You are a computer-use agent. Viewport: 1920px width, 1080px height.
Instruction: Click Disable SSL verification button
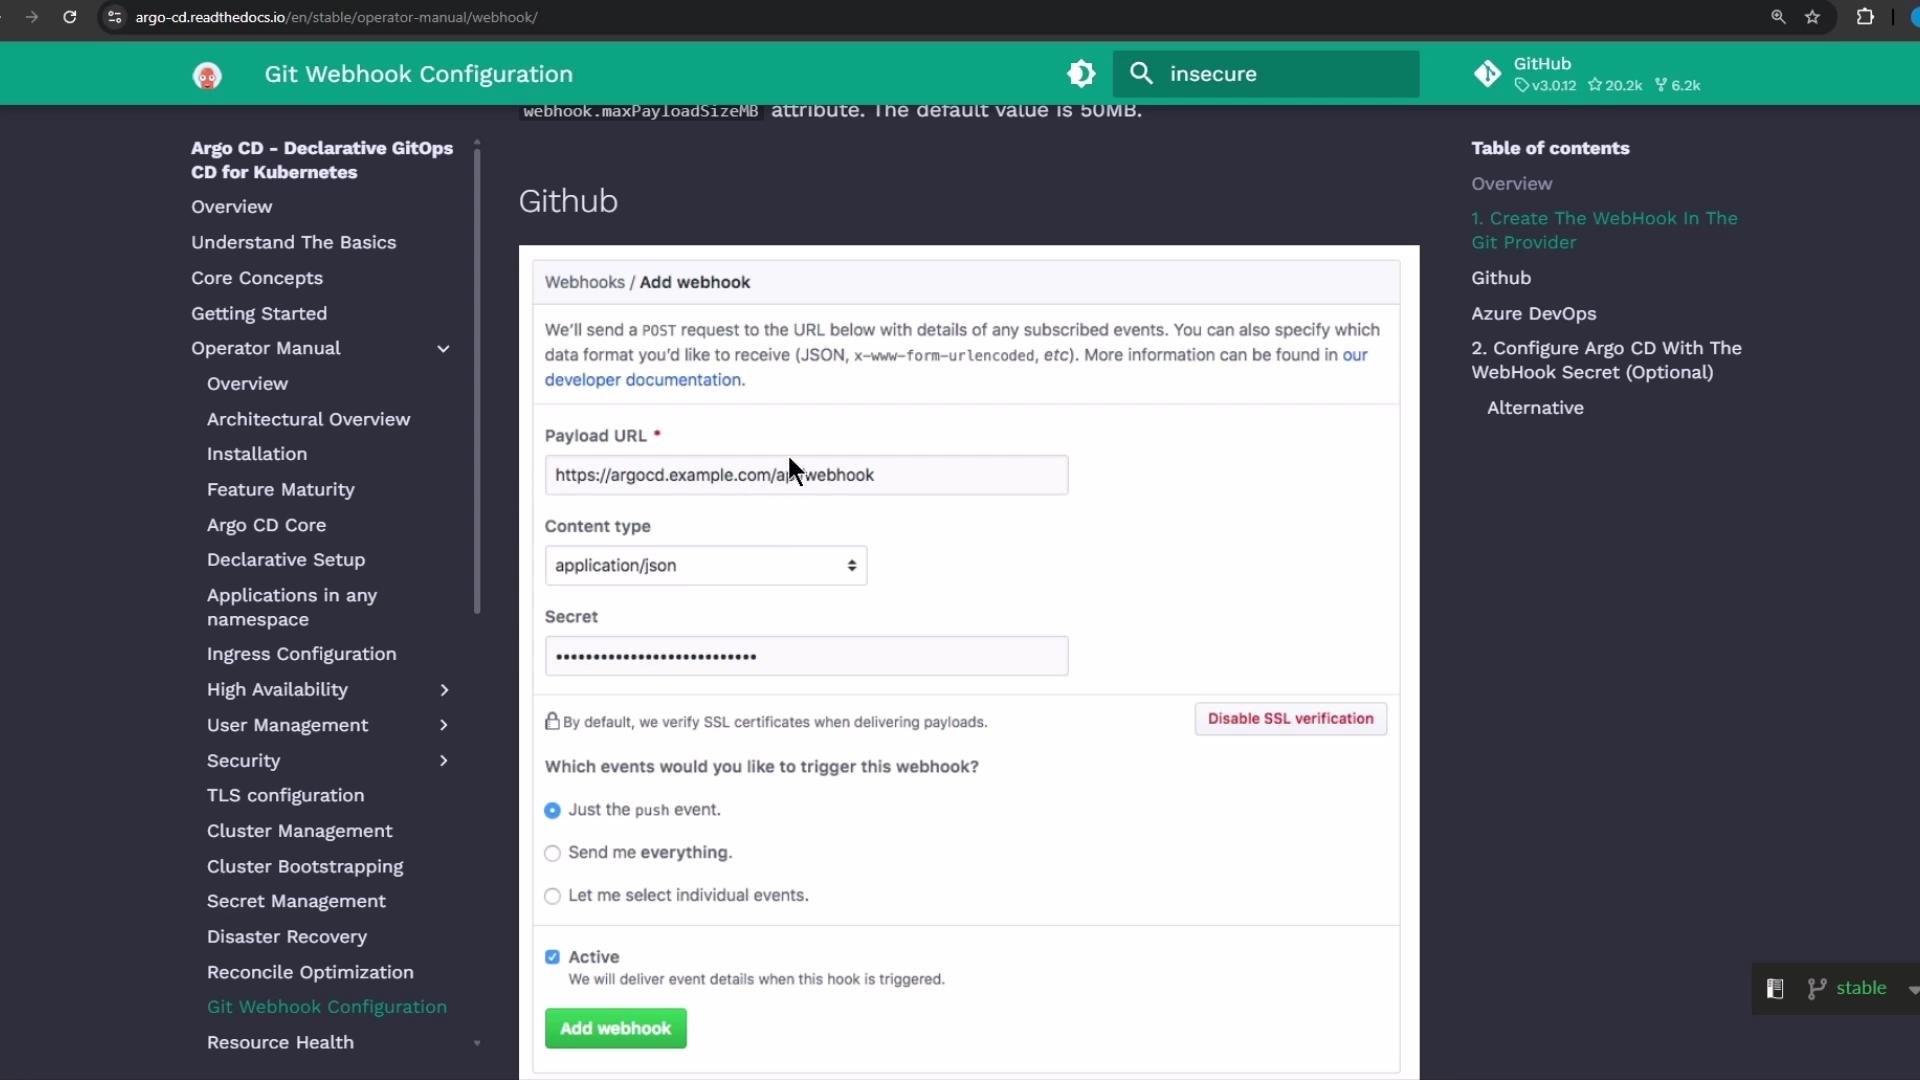tap(1290, 719)
